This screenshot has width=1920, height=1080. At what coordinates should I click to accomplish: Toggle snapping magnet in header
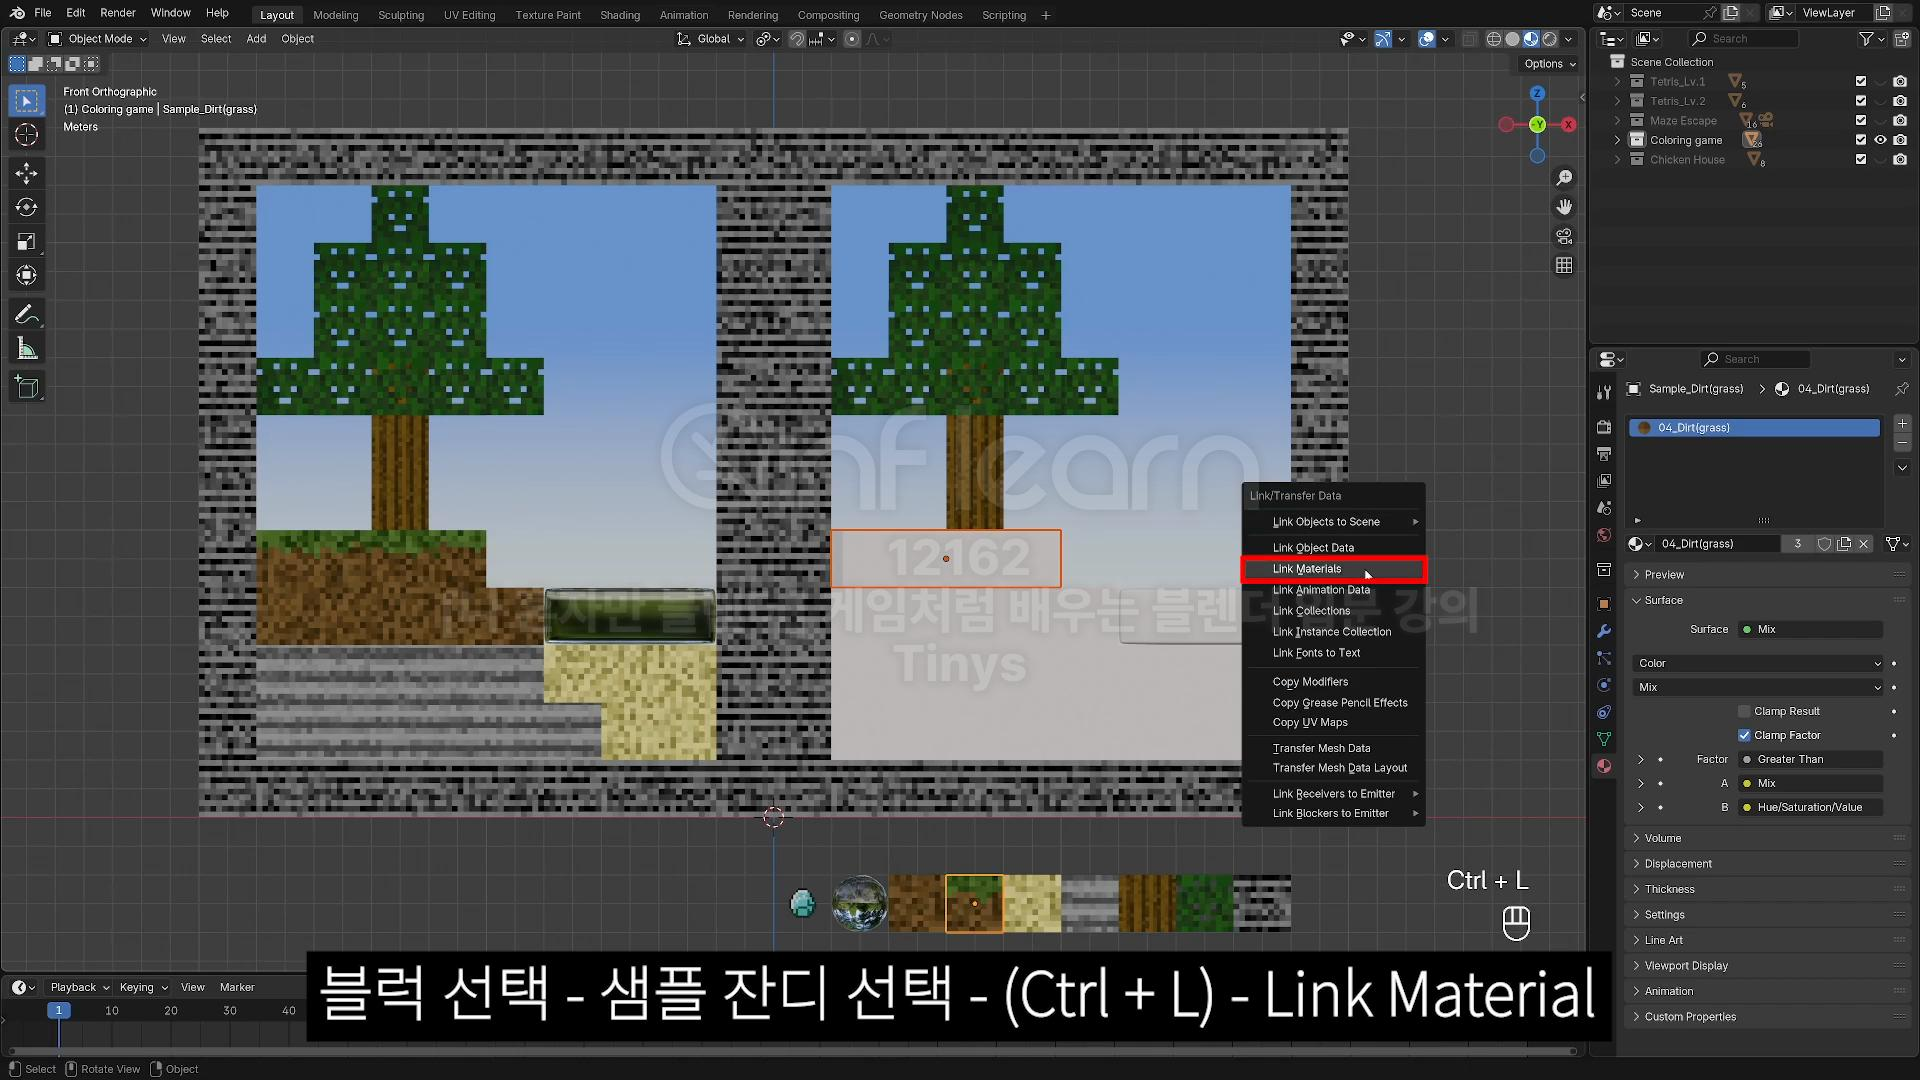(x=797, y=39)
